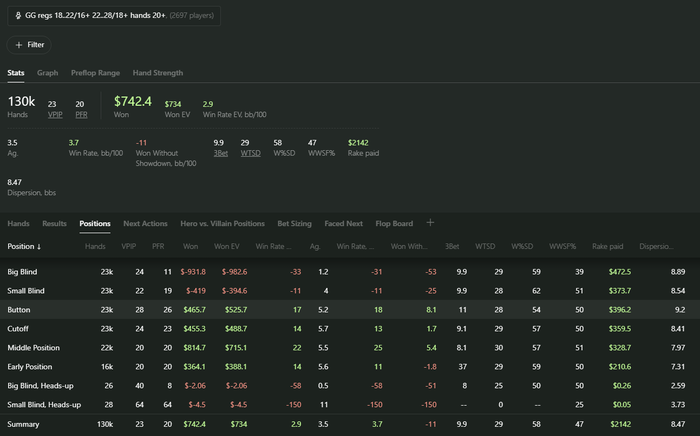The height and width of the screenshot is (436, 700).
Task: Open the Hand Strength tab
Action: [x=158, y=73]
